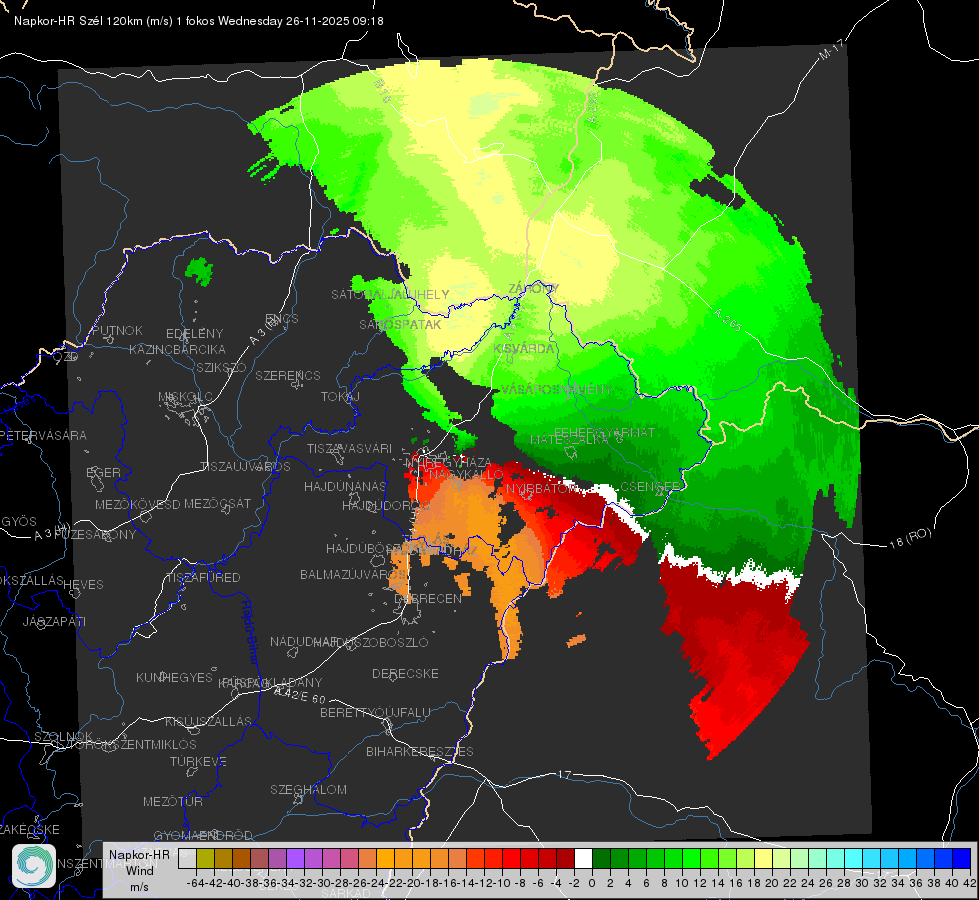Image resolution: width=979 pixels, height=900 pixels.
Task: Click the BALMAZÚJVÁROS label
Action: (353, 574)
